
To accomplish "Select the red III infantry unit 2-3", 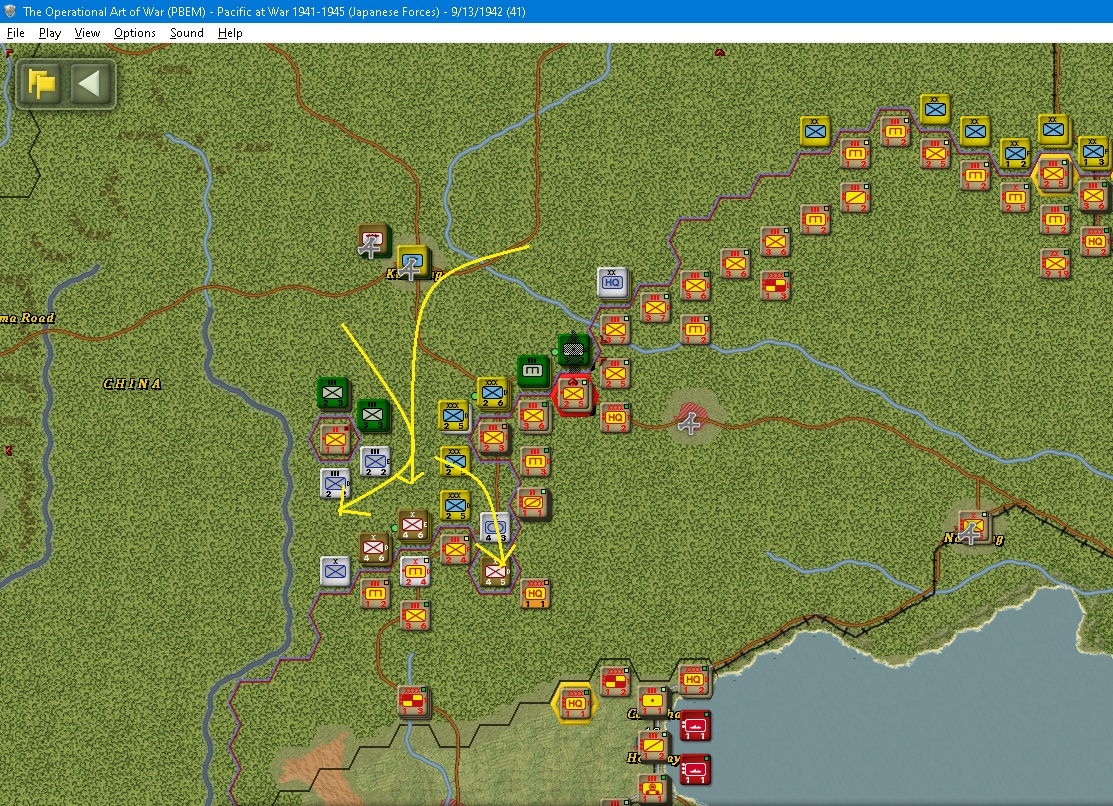I will click(x=493, y=438).
